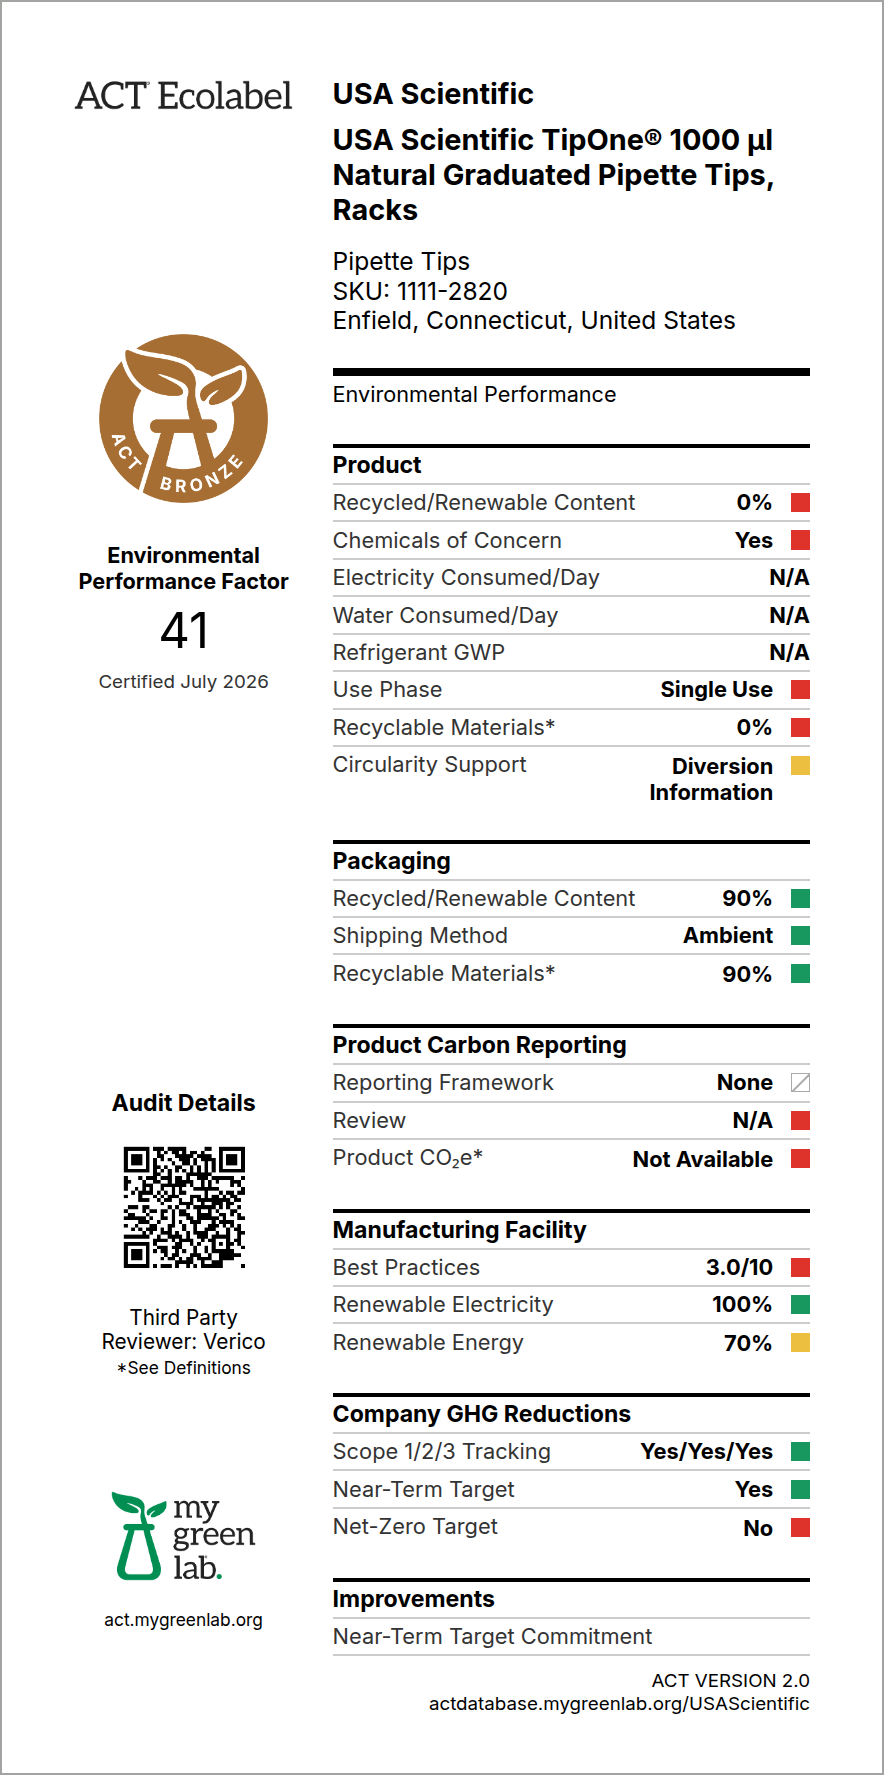Click green swatch beside Shipping Method Ambient
884x1775 pixels.
point(800,936)
